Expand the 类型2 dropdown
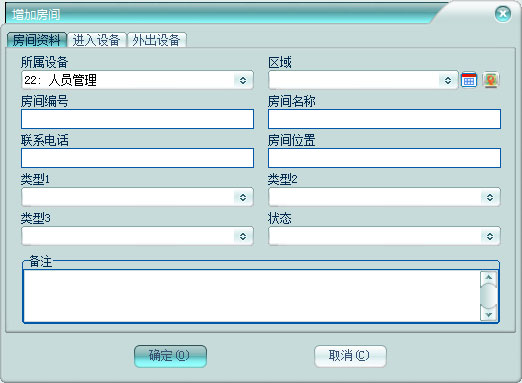 [490, 197]
